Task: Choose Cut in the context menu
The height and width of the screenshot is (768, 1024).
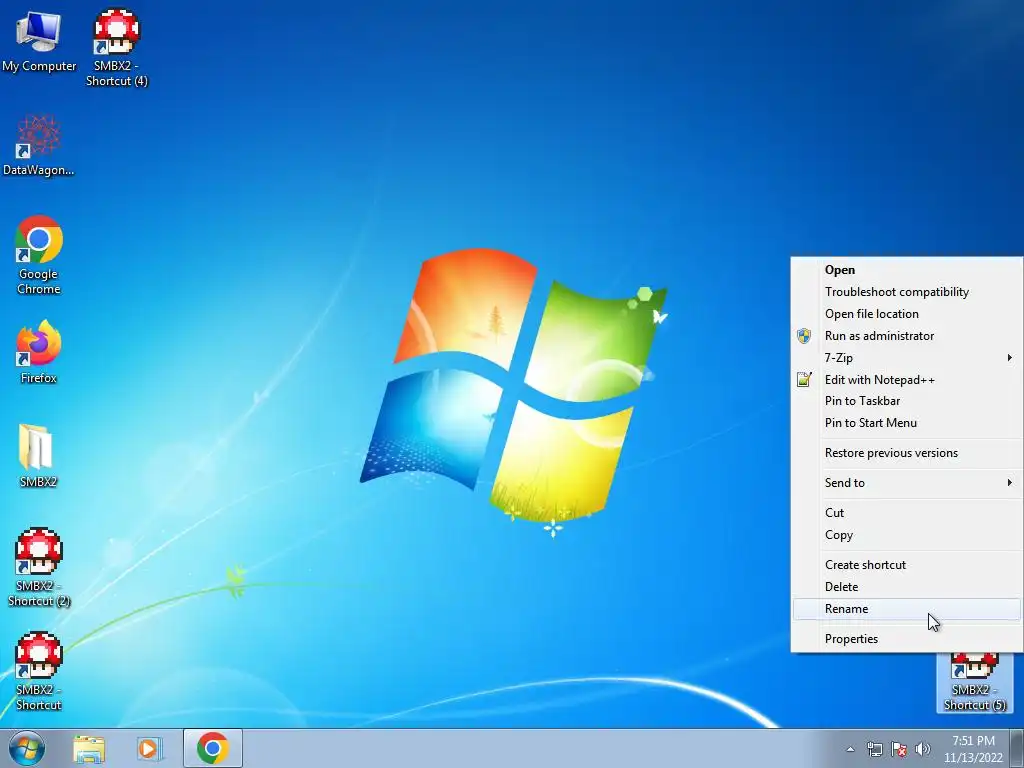Action: point(907,513)
